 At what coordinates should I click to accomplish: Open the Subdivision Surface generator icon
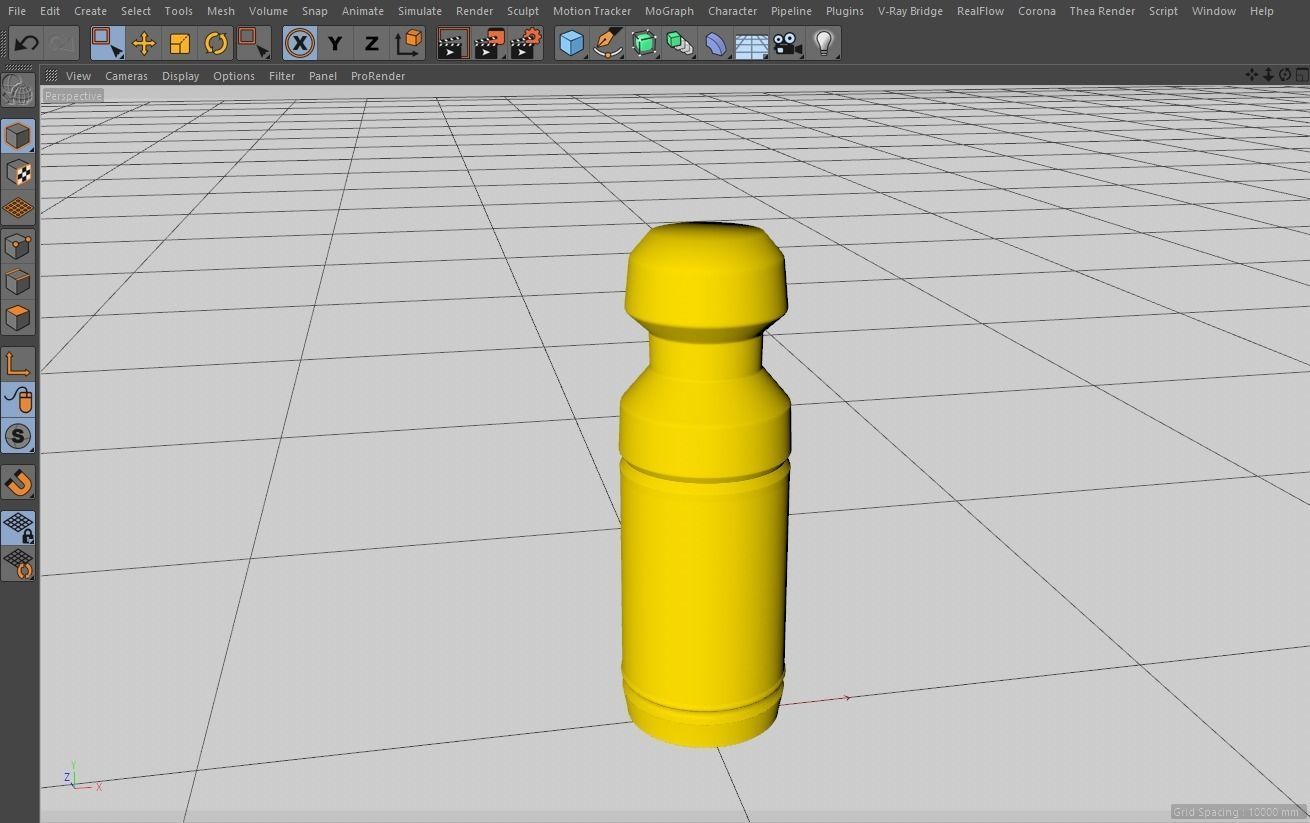pos(644,43)
